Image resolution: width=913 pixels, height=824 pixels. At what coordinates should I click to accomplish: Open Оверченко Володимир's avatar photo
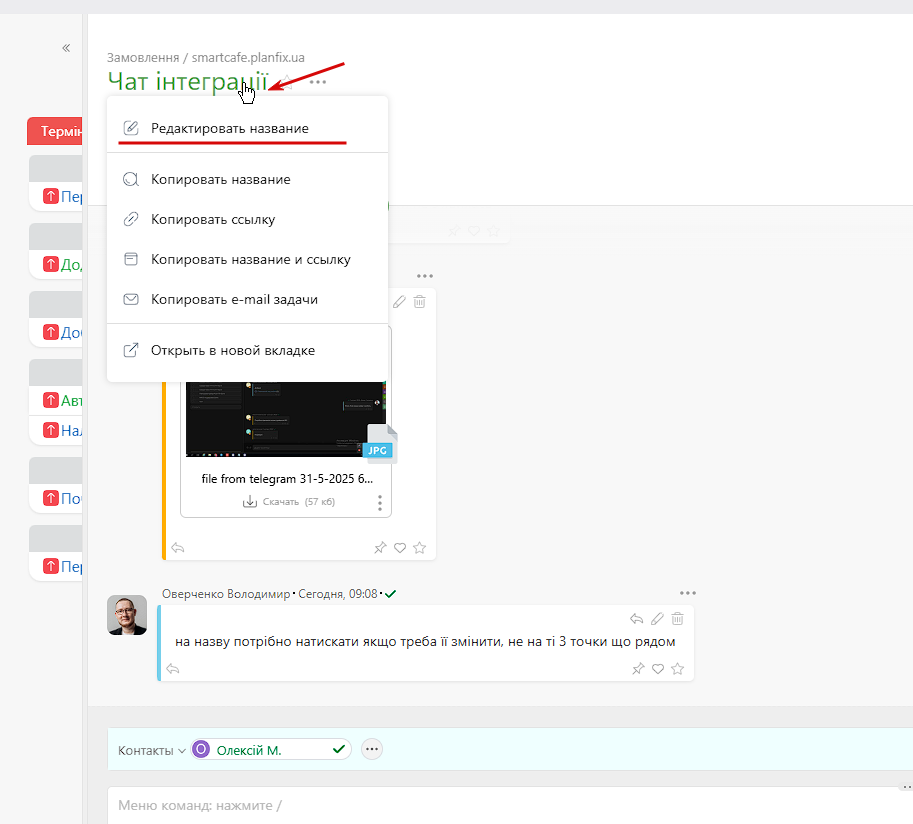click(127, 615)
